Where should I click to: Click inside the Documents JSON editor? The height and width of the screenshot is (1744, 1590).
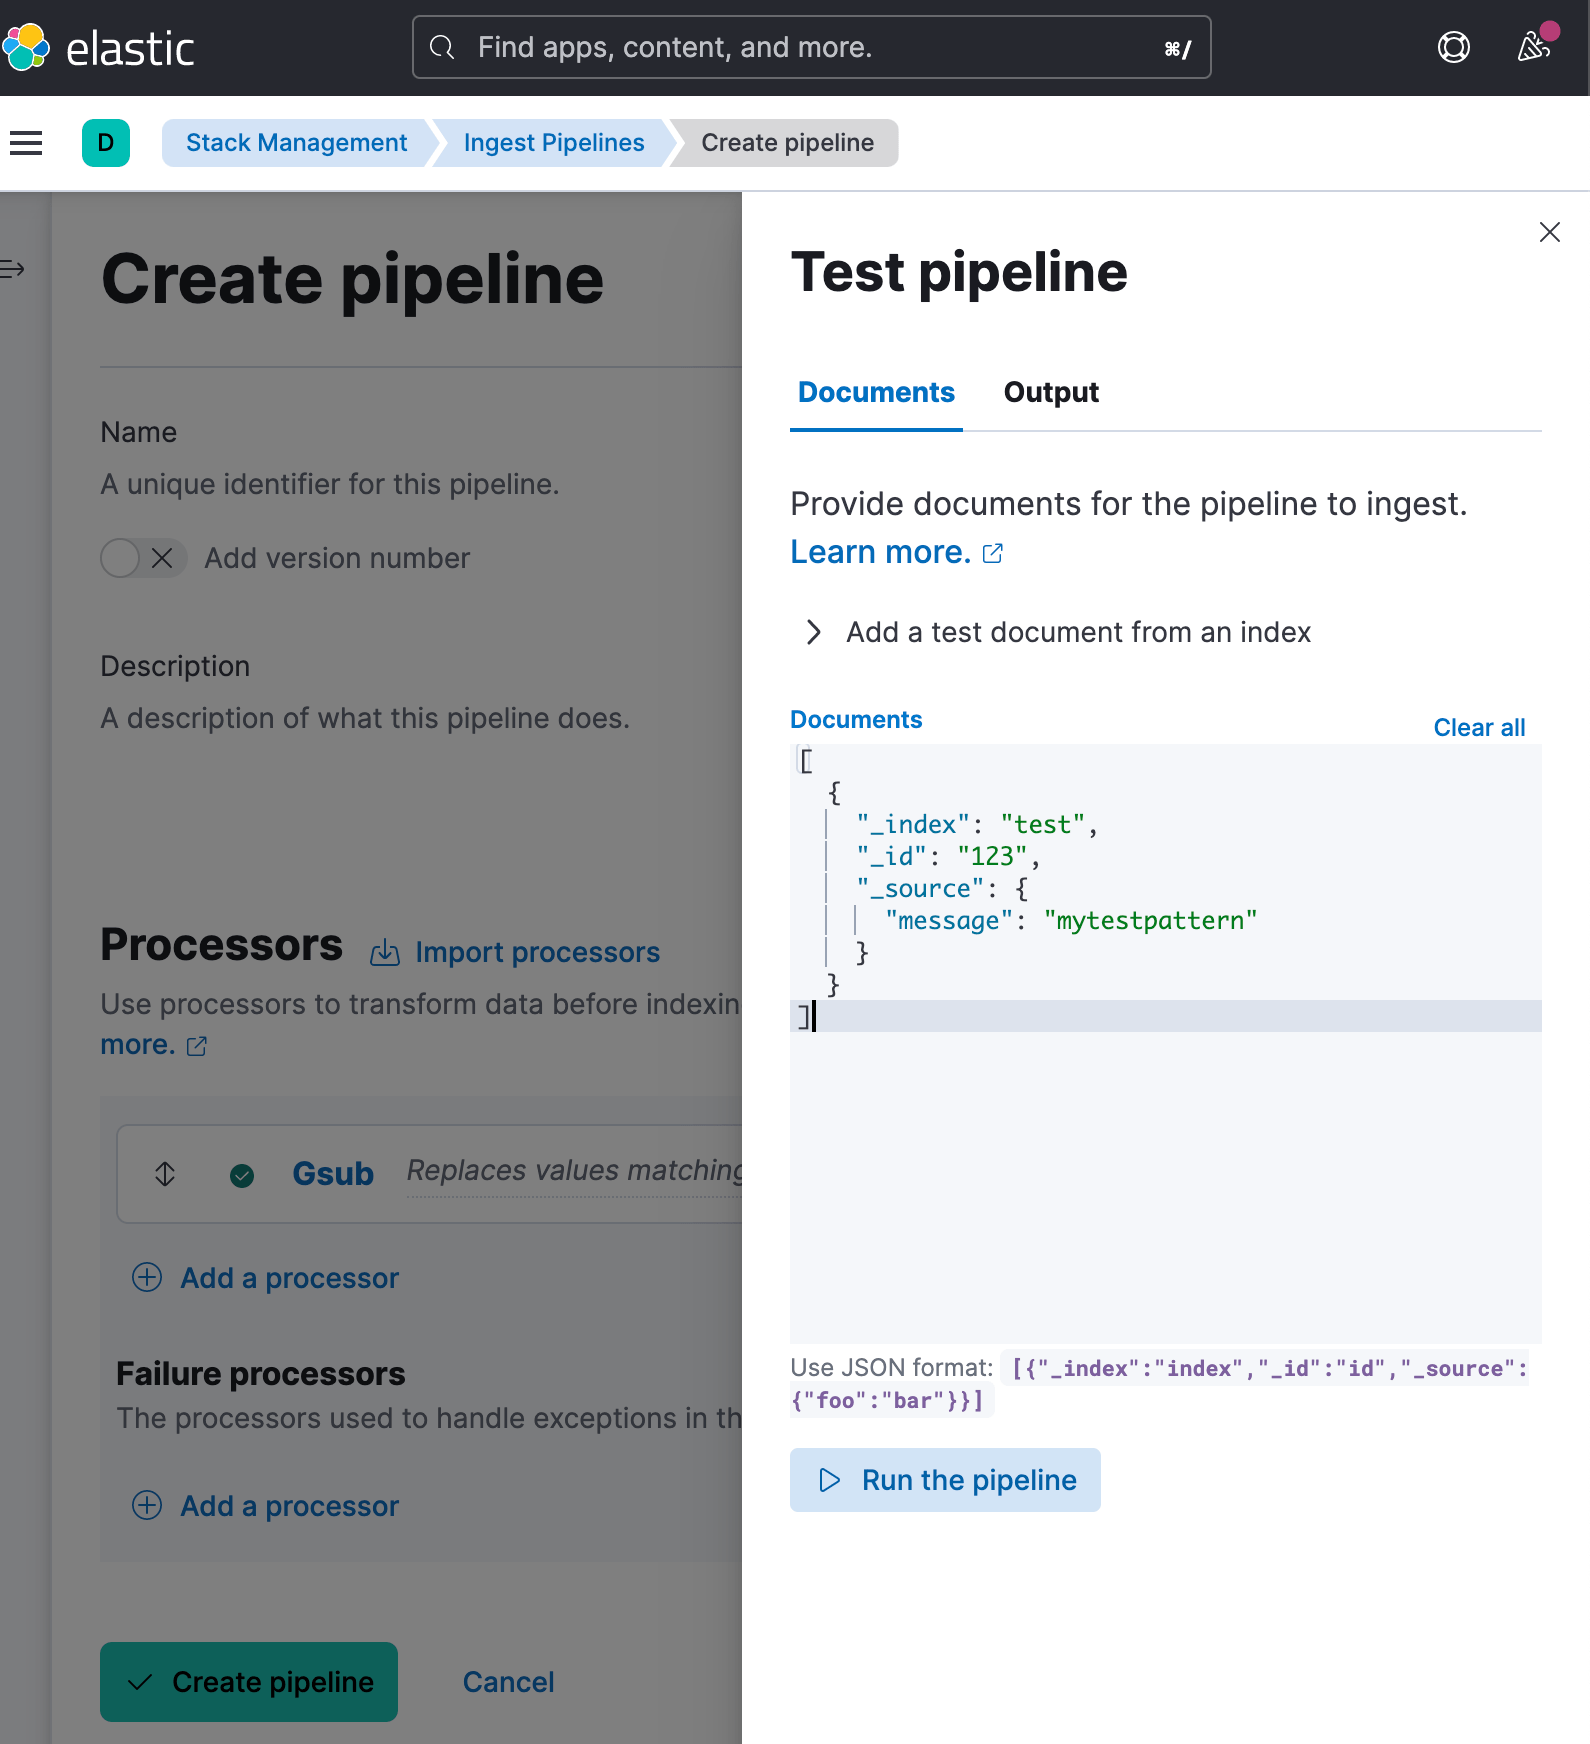coord(1165,1043)
